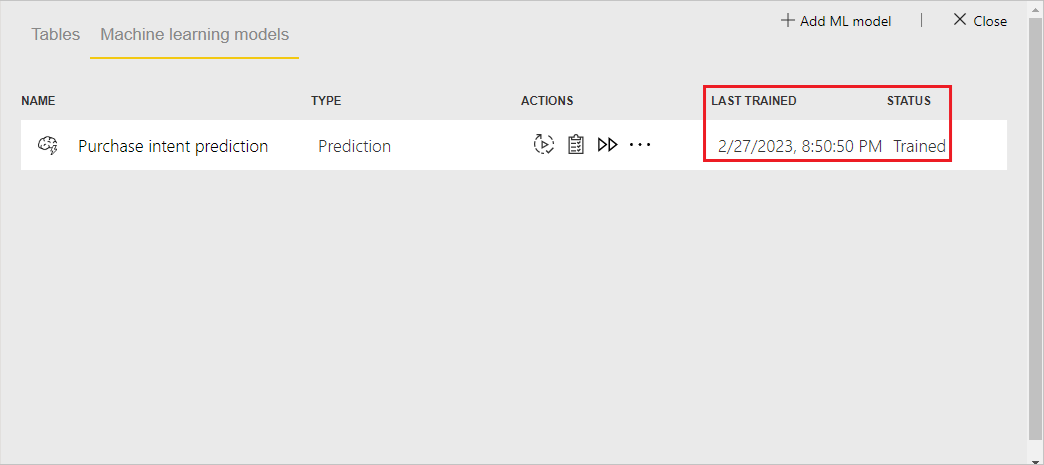Switch to the Tables tab

point(56,35)
